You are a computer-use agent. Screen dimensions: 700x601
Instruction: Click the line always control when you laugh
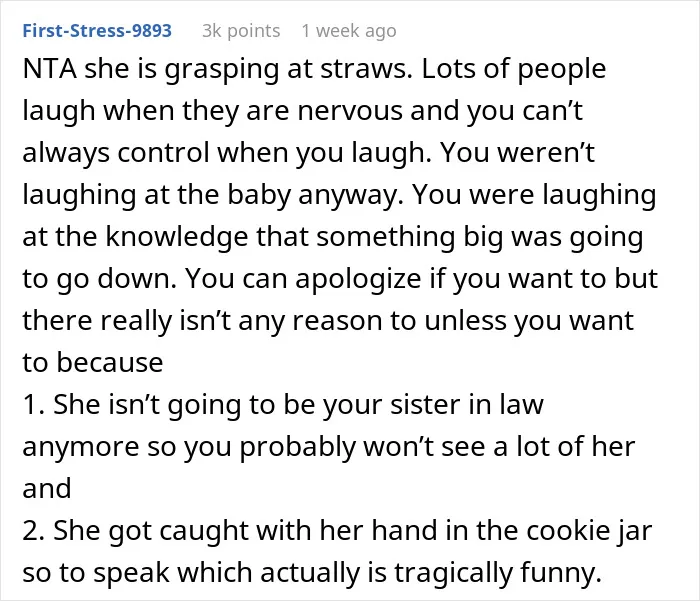click(308, 153)
